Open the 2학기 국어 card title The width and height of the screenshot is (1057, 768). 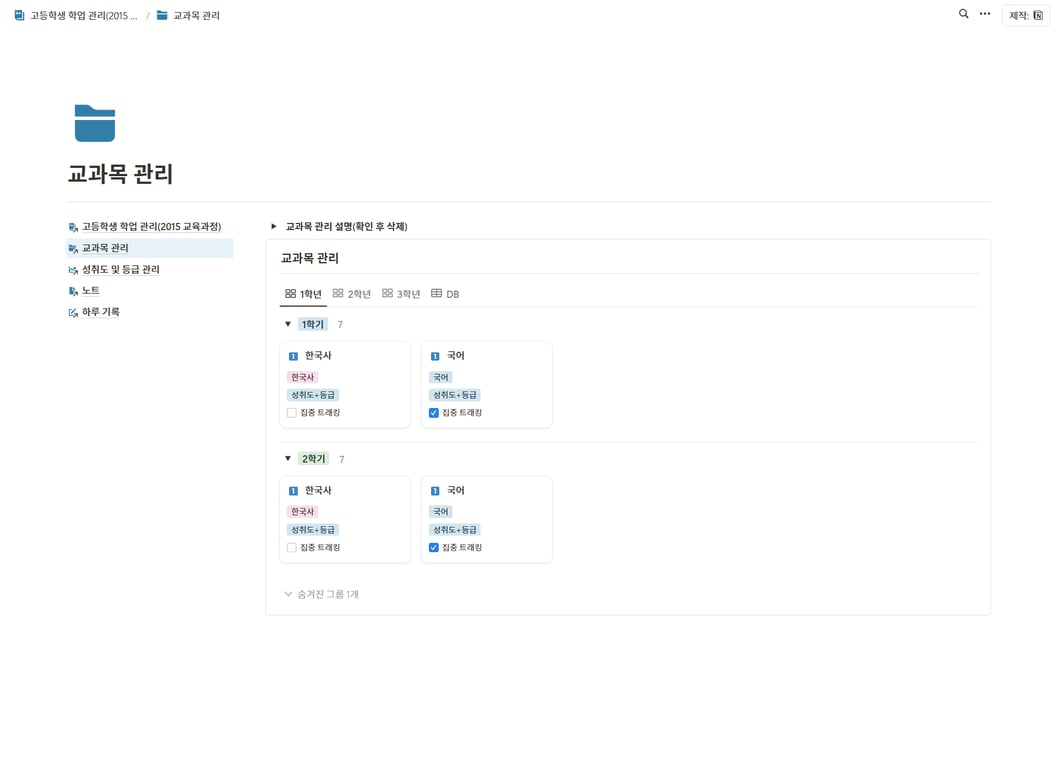pyautogui.click(x=456, y=490)
